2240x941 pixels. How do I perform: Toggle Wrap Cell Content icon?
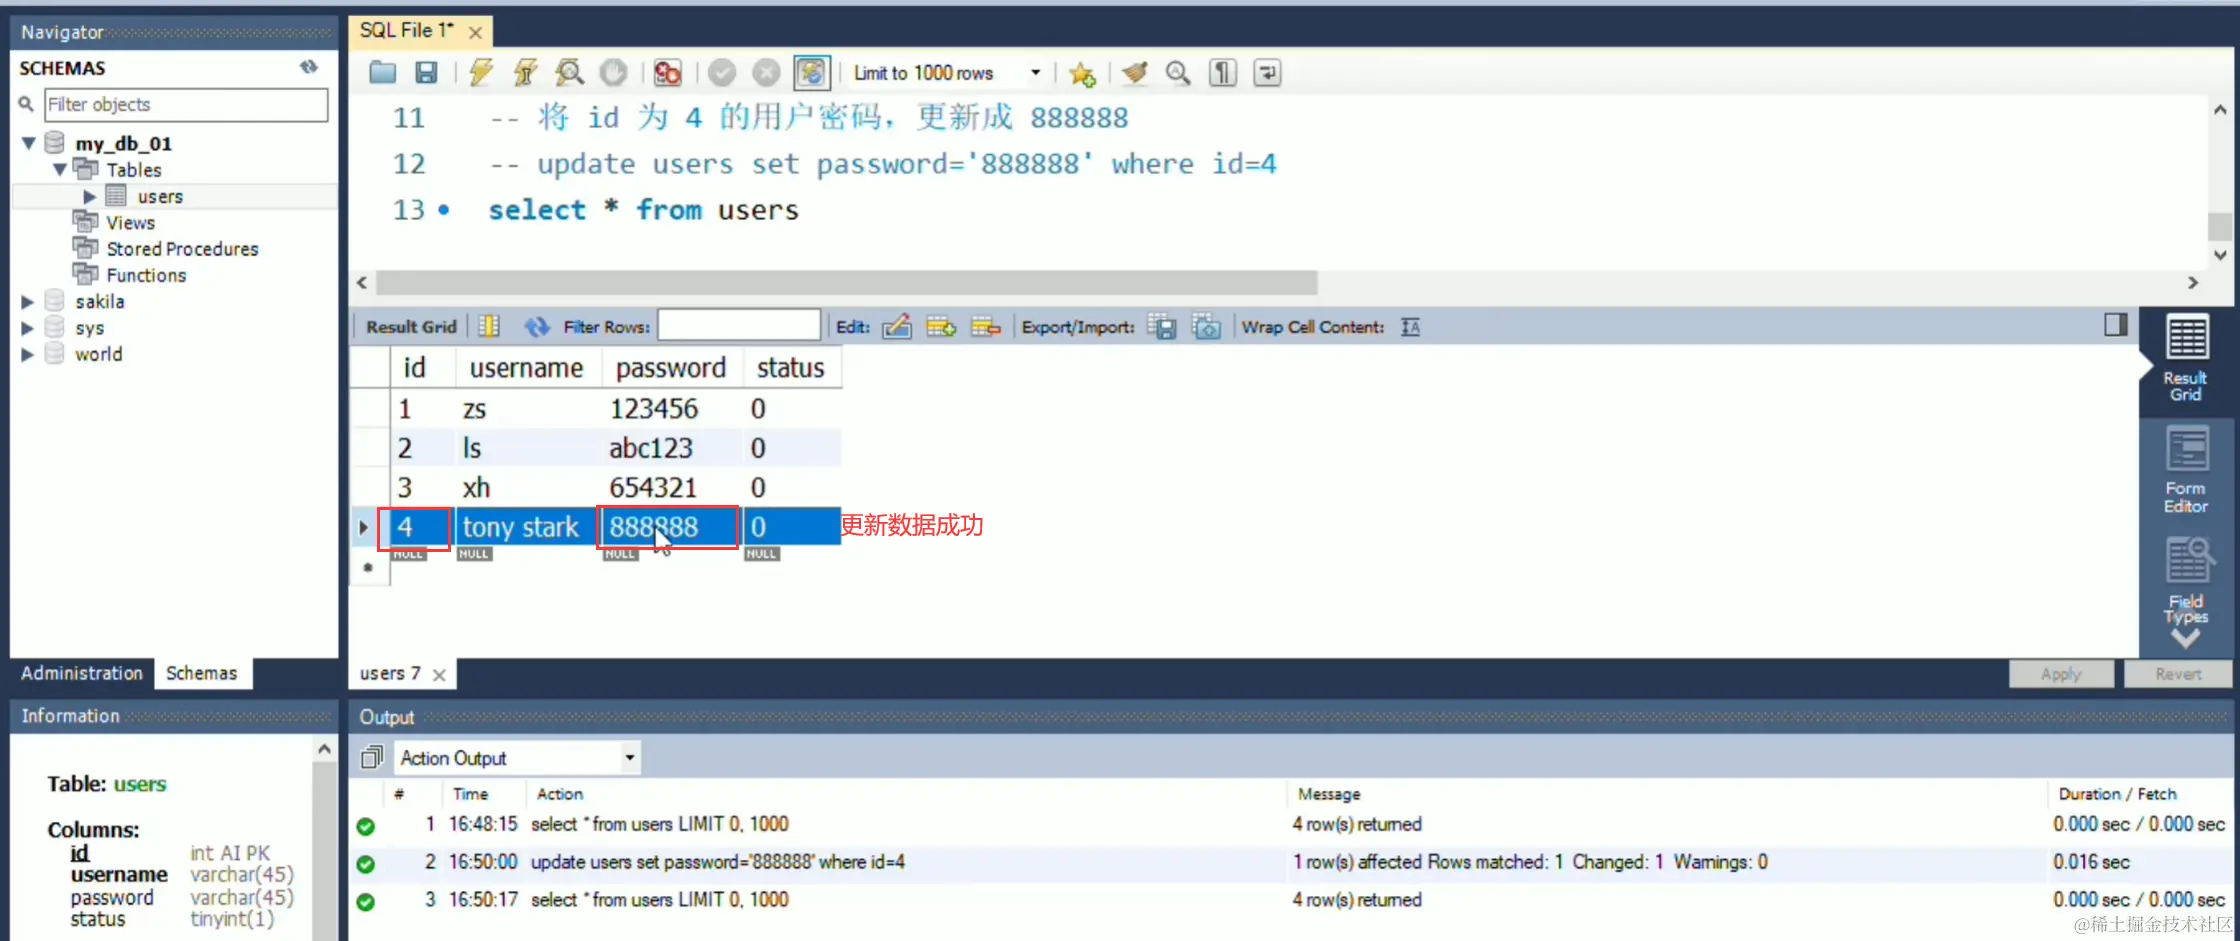(x=1410, y=326)
